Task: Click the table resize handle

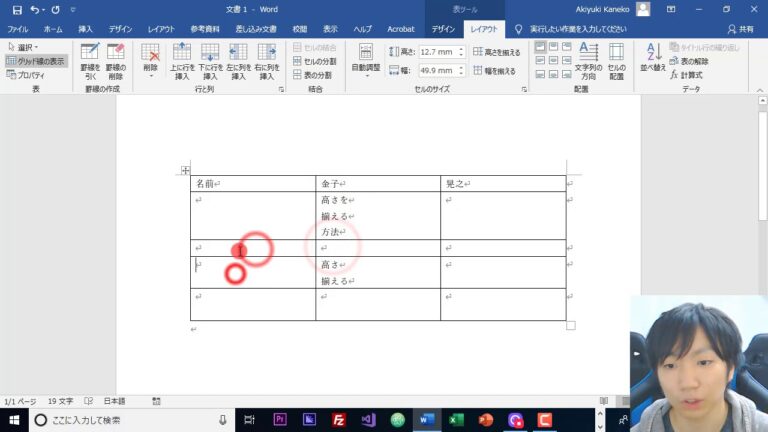Action: [x=571, y=326]
